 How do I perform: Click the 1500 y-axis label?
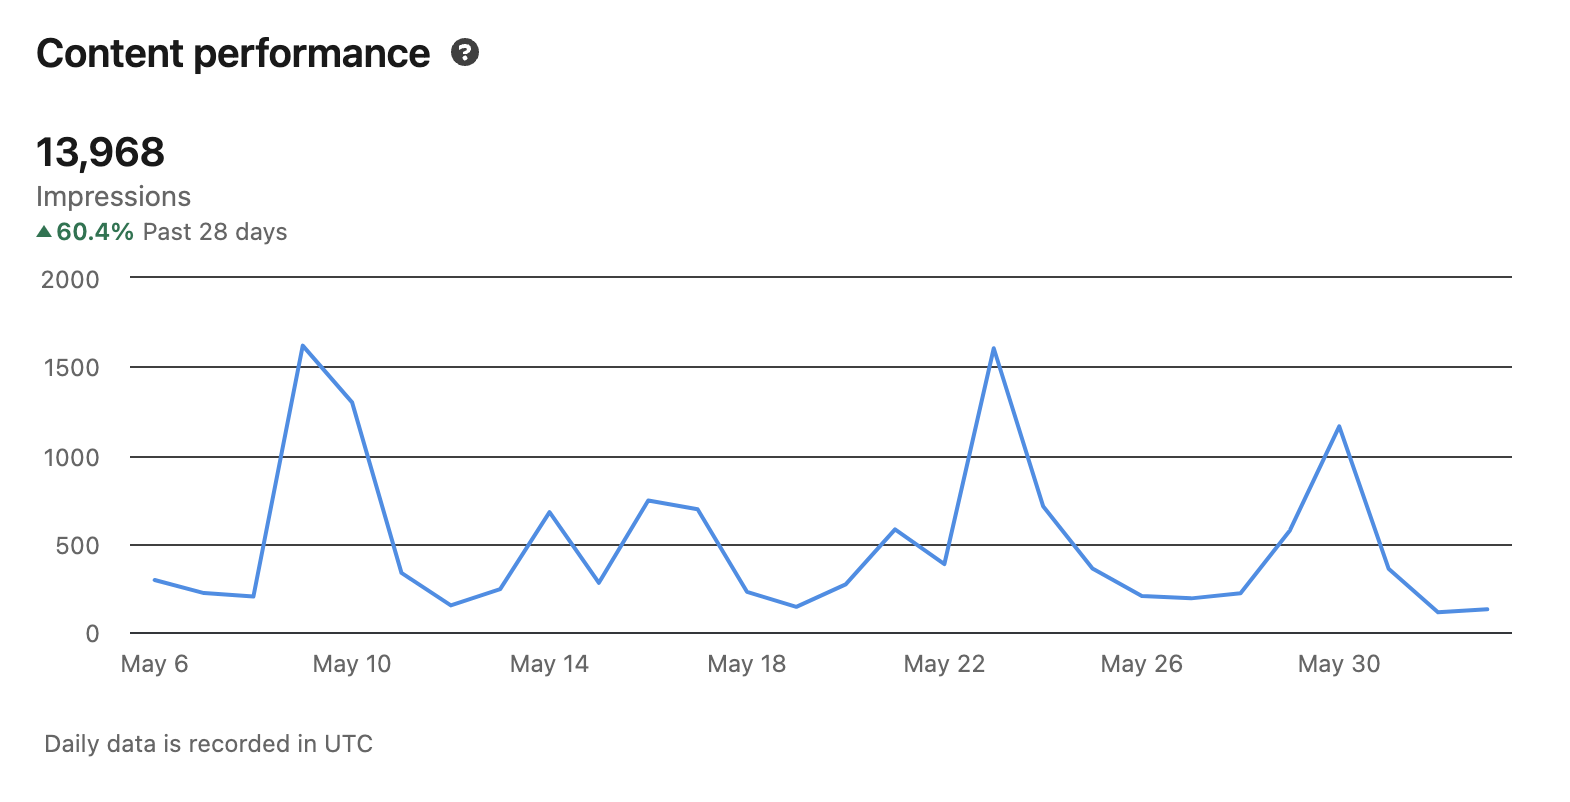(71, 368)
